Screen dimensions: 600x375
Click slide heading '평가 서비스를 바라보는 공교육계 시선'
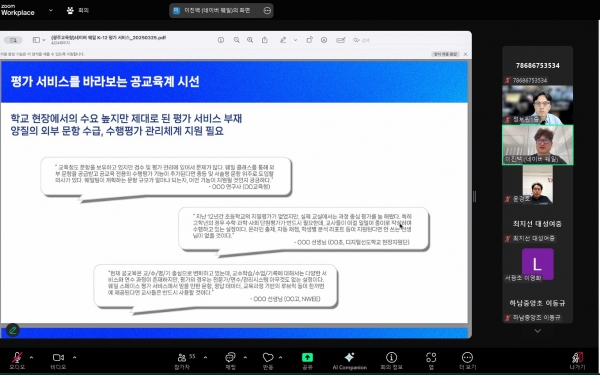[x=105, y=81]
